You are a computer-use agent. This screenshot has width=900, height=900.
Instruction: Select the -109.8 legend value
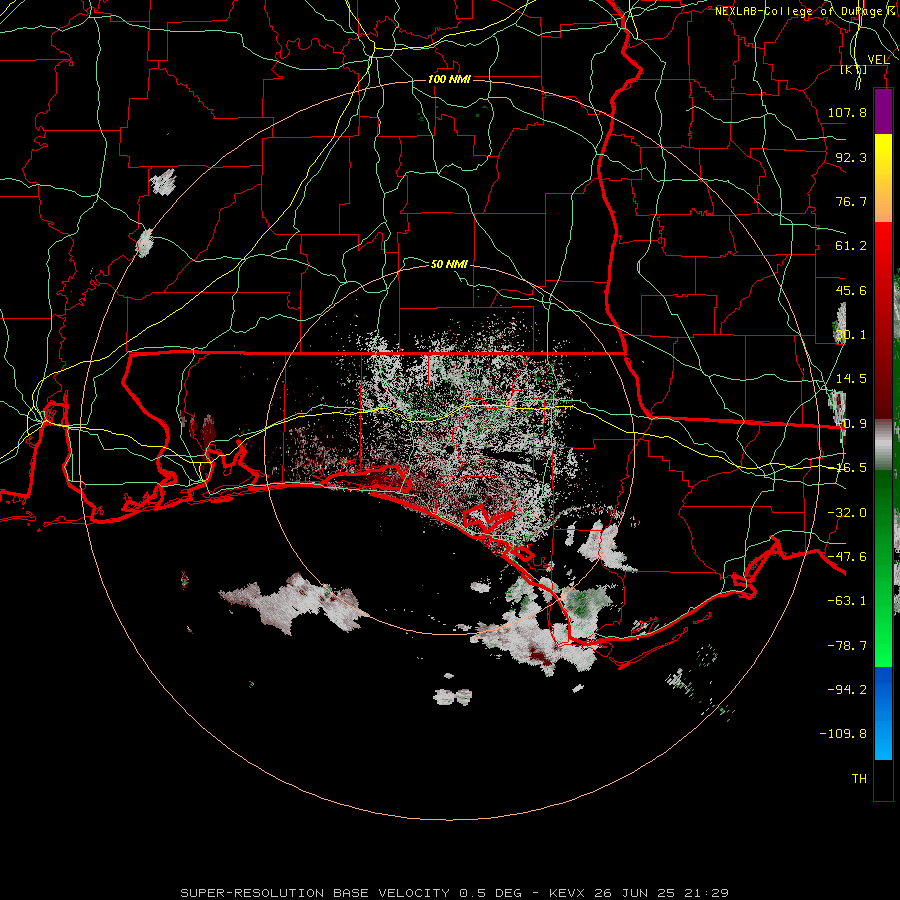tap(843, 734)
